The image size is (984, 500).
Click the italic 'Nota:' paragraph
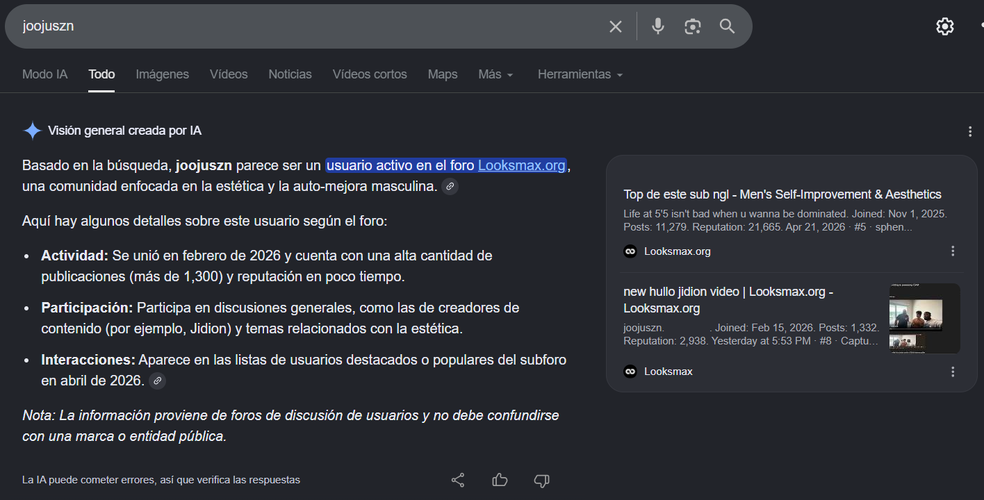tap(291, 426)
